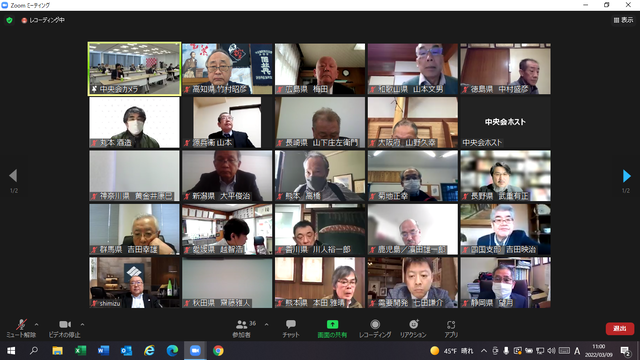Leave the meeting with 退出 button

pos(620,329)
